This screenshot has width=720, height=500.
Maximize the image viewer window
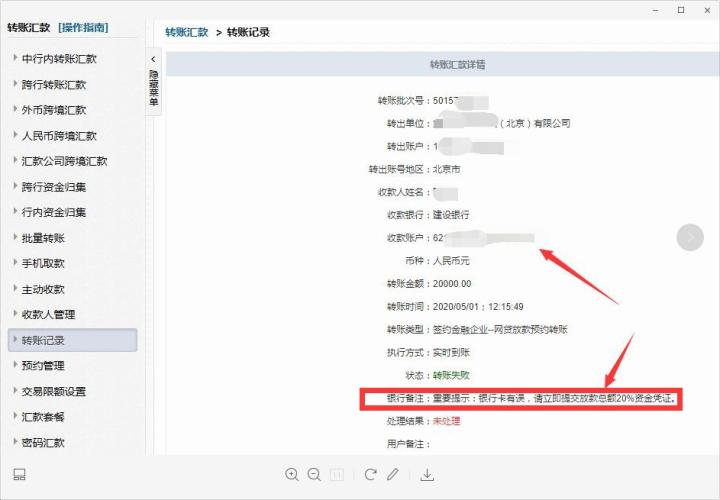pos(681,10)
